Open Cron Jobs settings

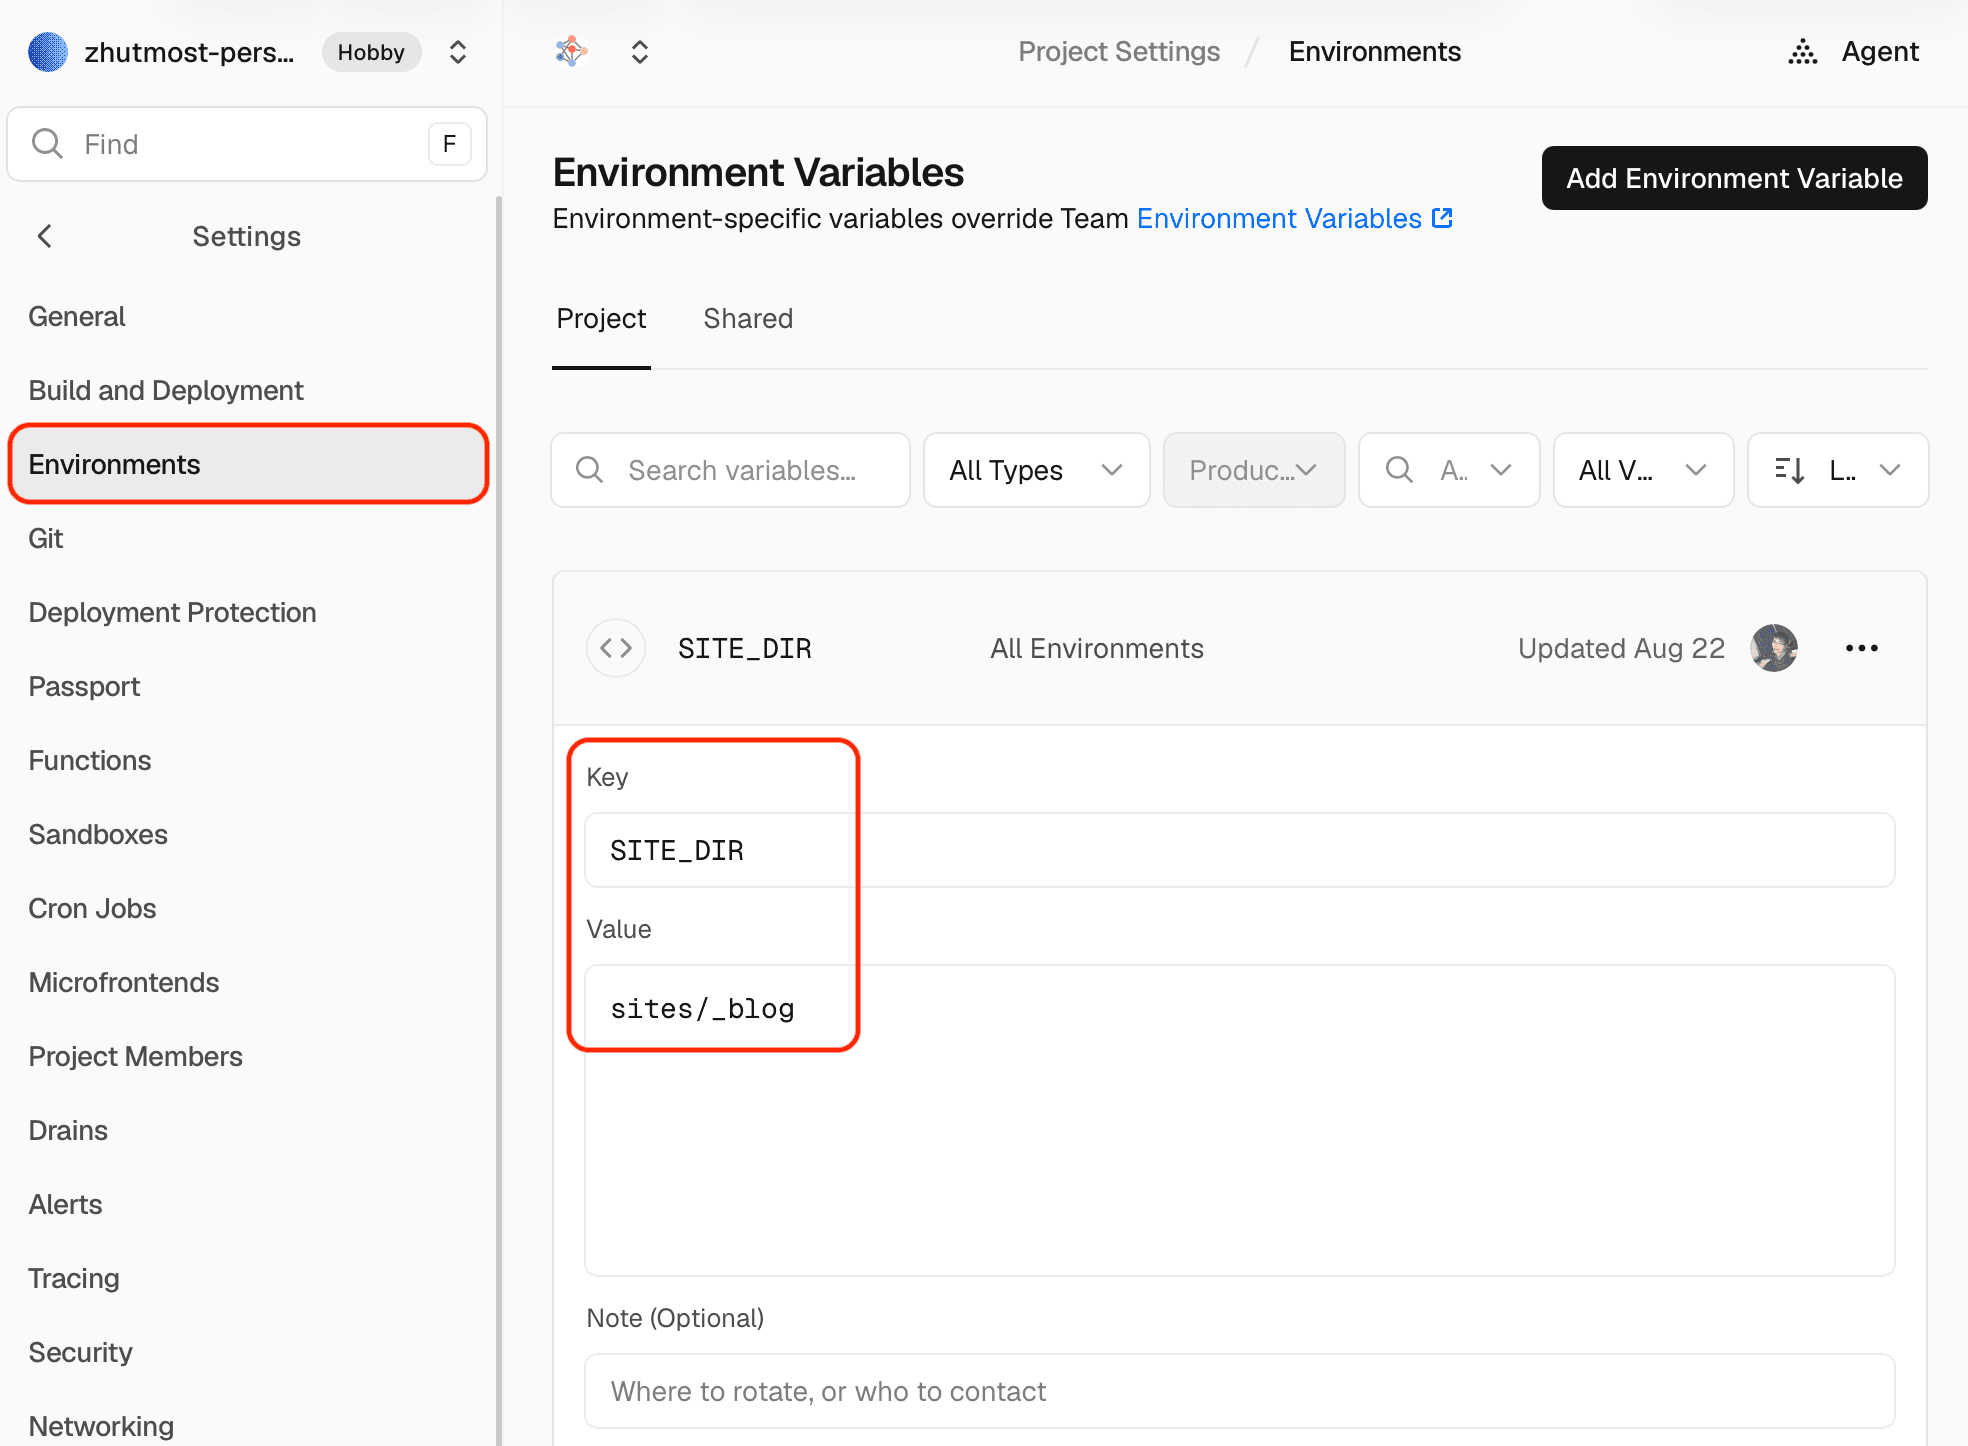click(x=92, y=908)
